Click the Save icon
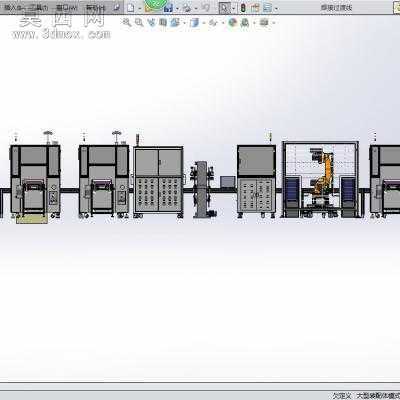 (168, 8)
